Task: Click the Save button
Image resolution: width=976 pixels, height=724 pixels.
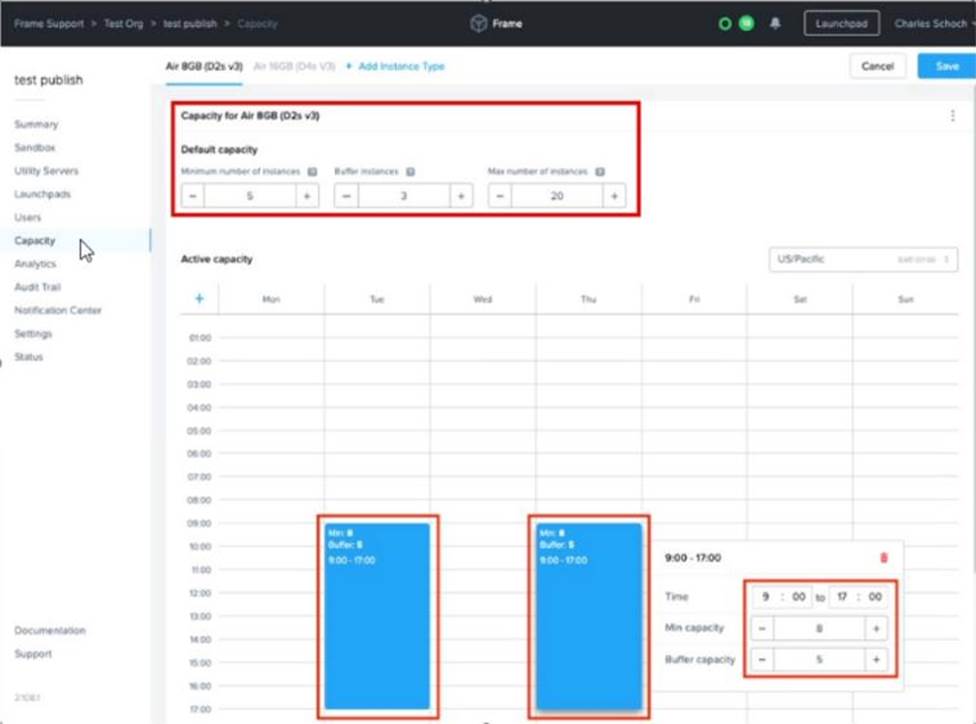Action: [946, 66]
